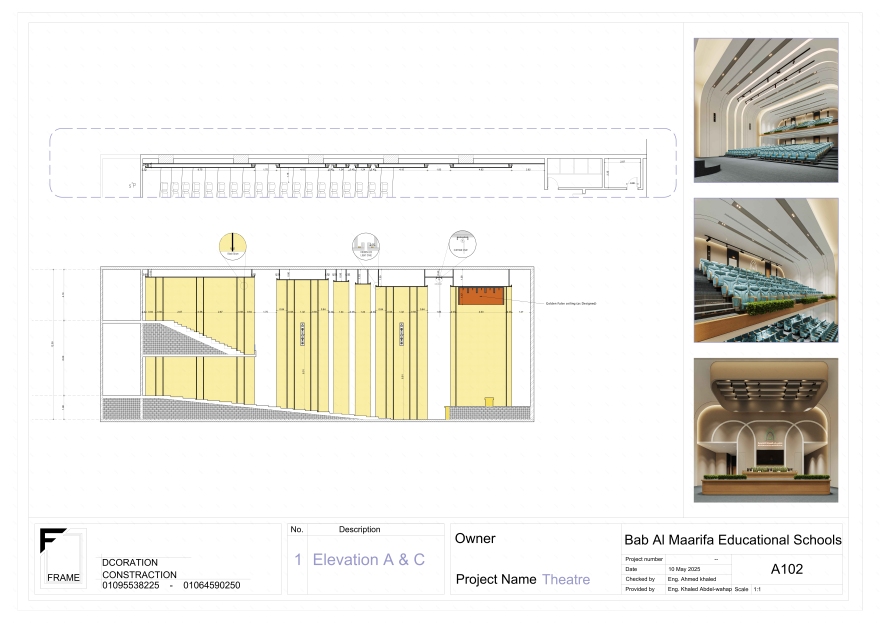Click the middle circular detail callout
This screenshot has height=623, width=880.
click(x=365, y=245)
